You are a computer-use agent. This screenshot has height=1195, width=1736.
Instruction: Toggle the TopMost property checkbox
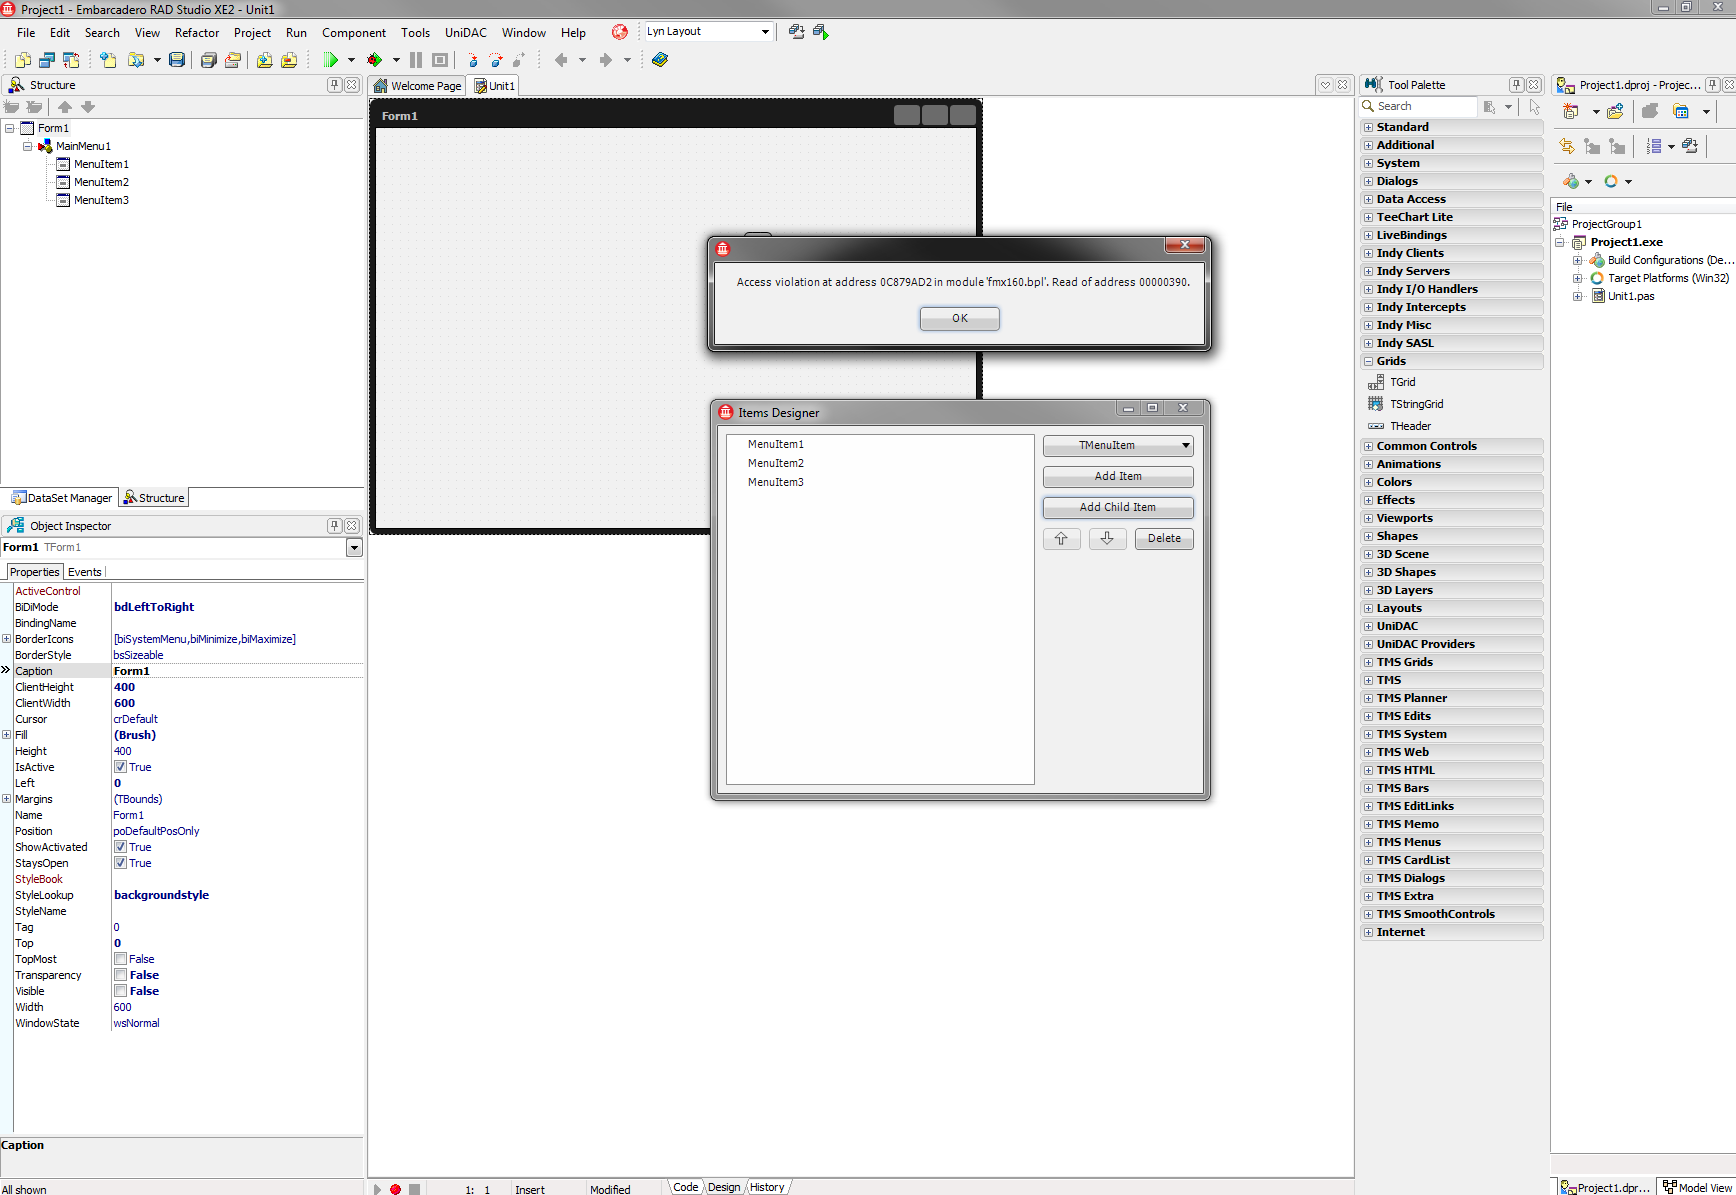coord(120,959)
